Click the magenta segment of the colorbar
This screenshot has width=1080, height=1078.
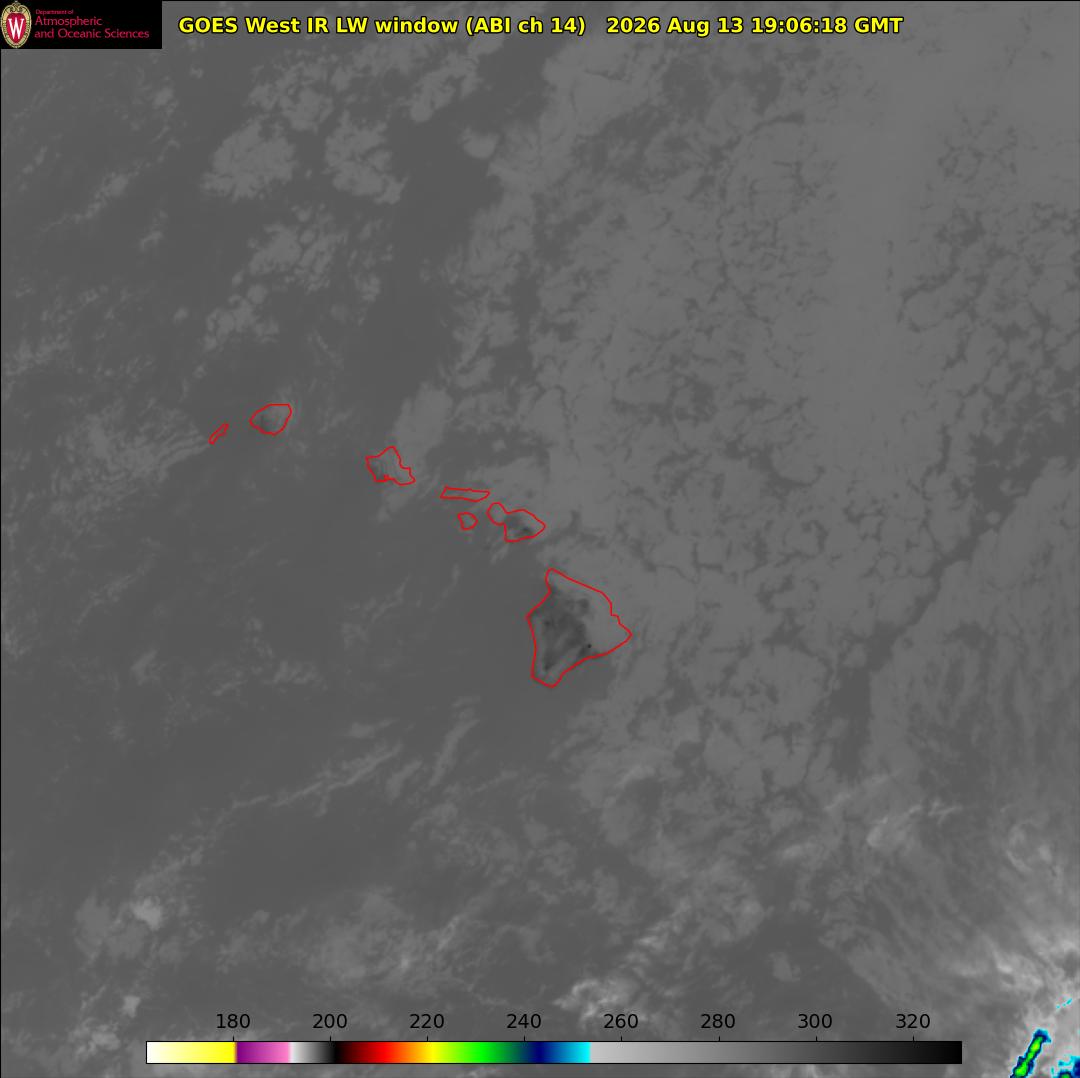click(x=262, y=1052)
